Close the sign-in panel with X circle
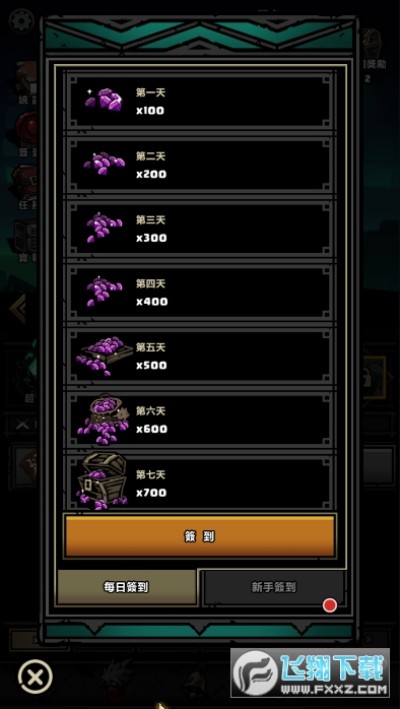Screen dimensions: 400x709 click(x=35, y=677)
